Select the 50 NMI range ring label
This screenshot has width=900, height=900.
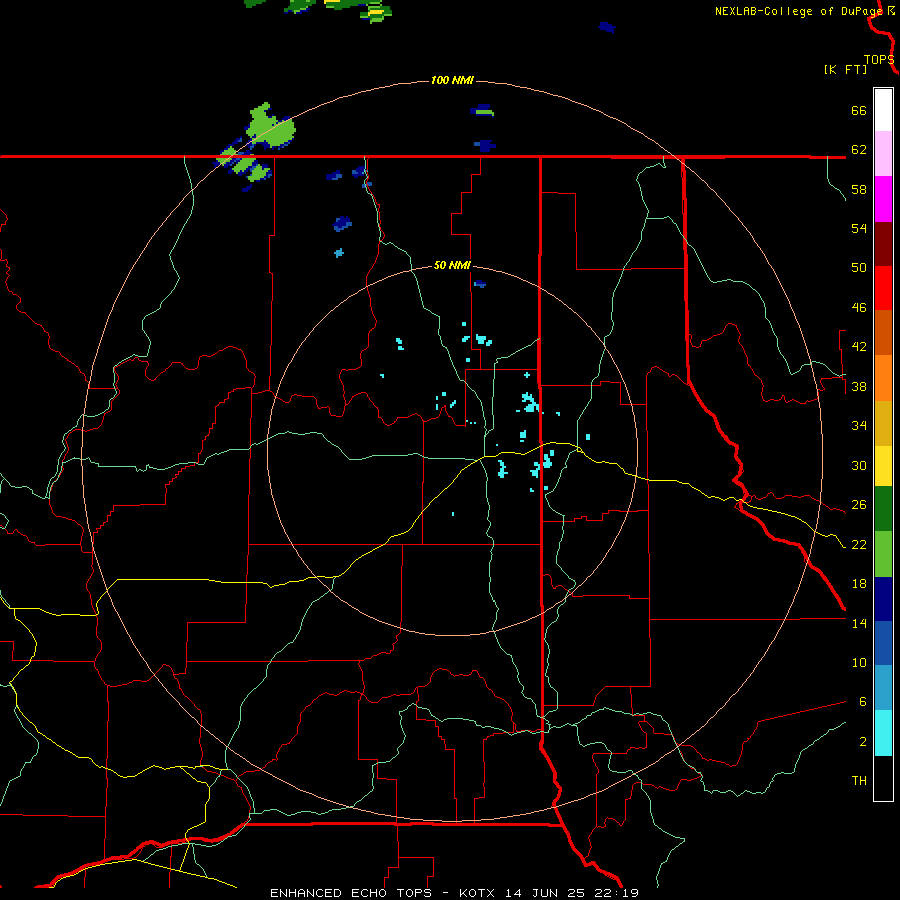[x=452, y=265]
